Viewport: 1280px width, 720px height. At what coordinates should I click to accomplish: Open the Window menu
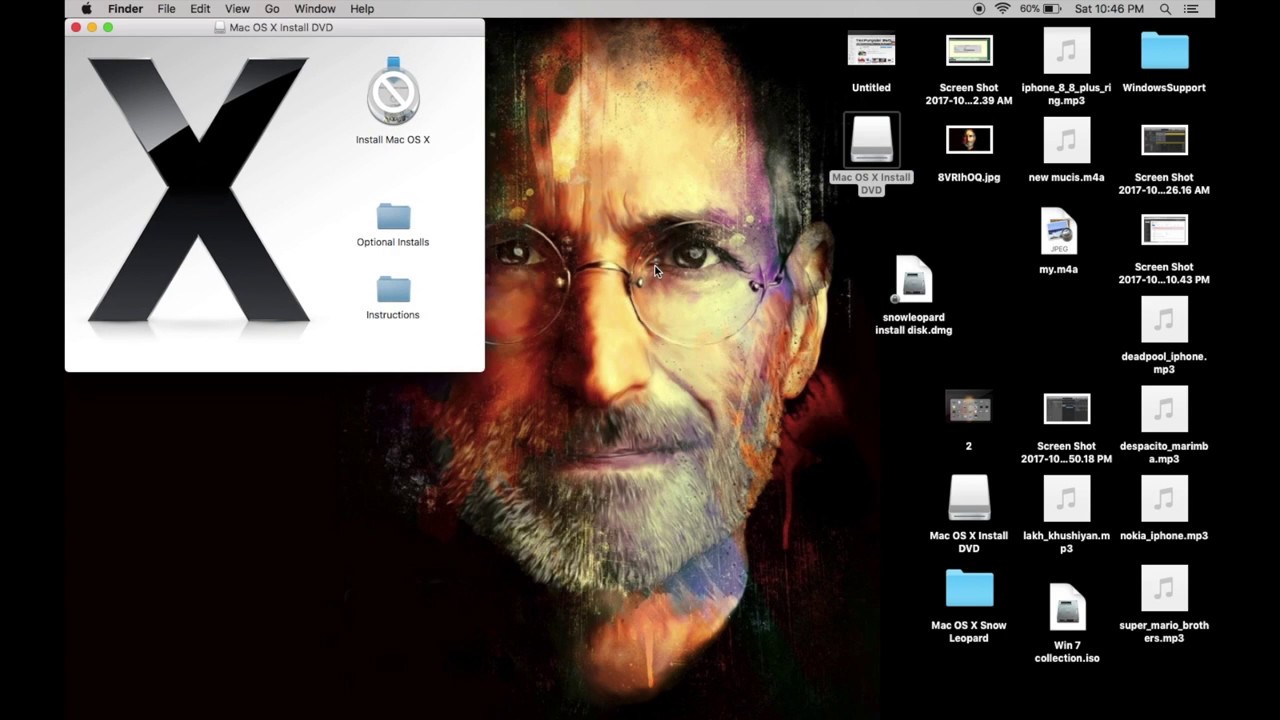(x=315, y=9)
